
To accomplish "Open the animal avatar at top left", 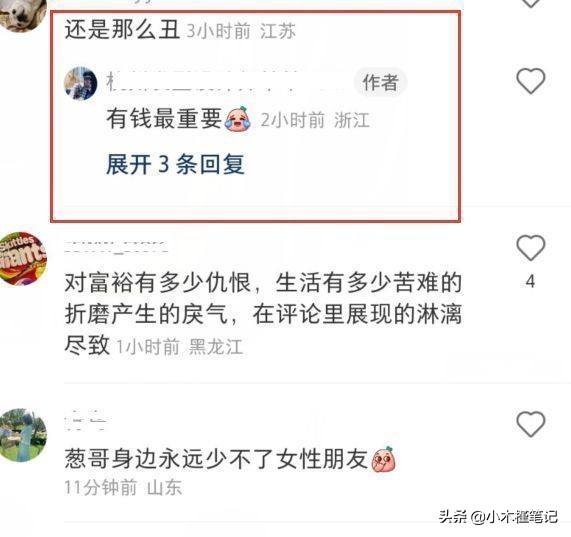I will (23, 15).
